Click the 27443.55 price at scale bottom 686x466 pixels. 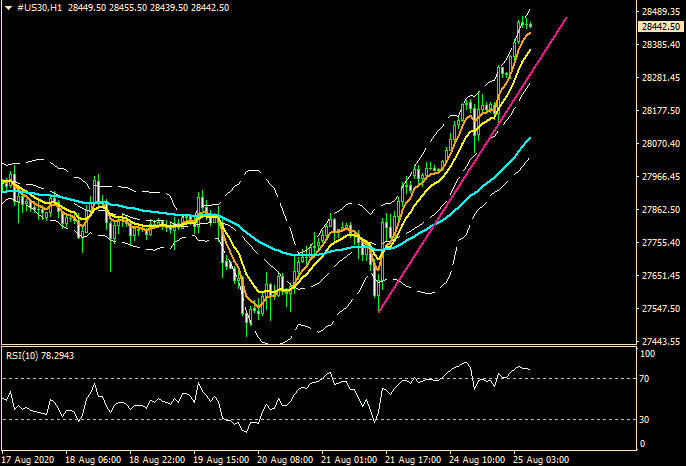point(657,341)
